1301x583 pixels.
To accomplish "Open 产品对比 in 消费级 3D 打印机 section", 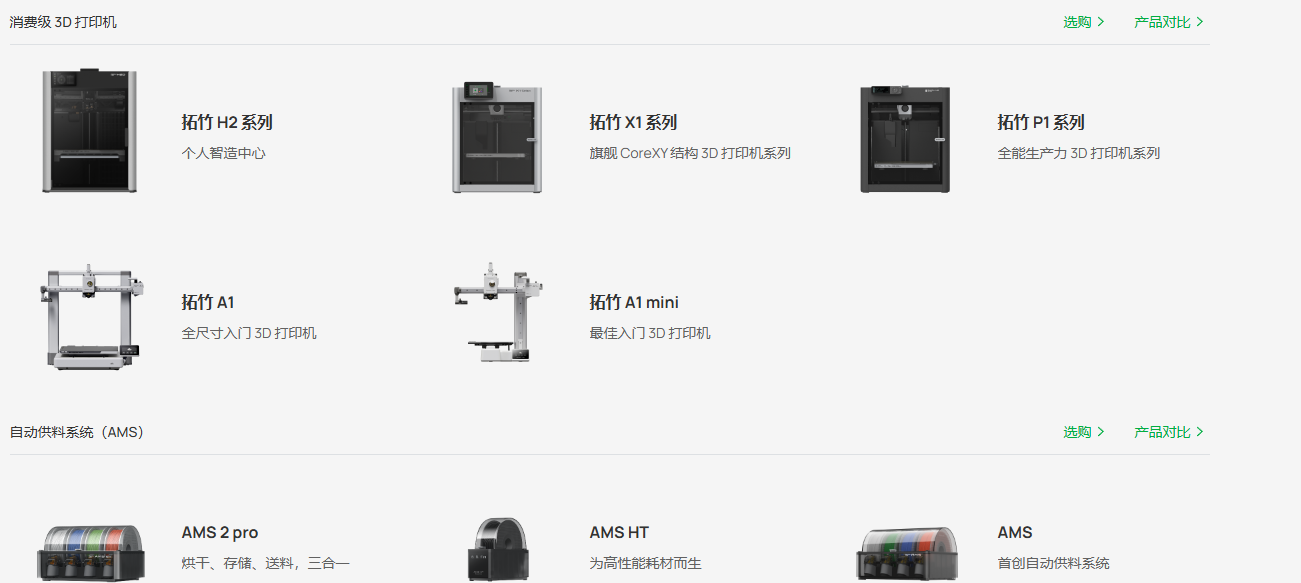I will 1169,22.
